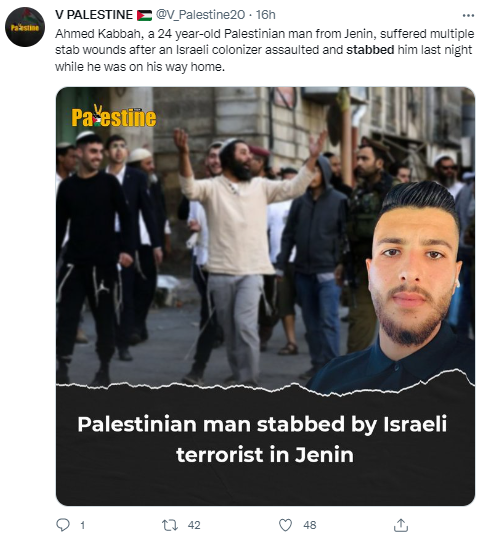Click the V PALESTINE display name

click(94, 15)
